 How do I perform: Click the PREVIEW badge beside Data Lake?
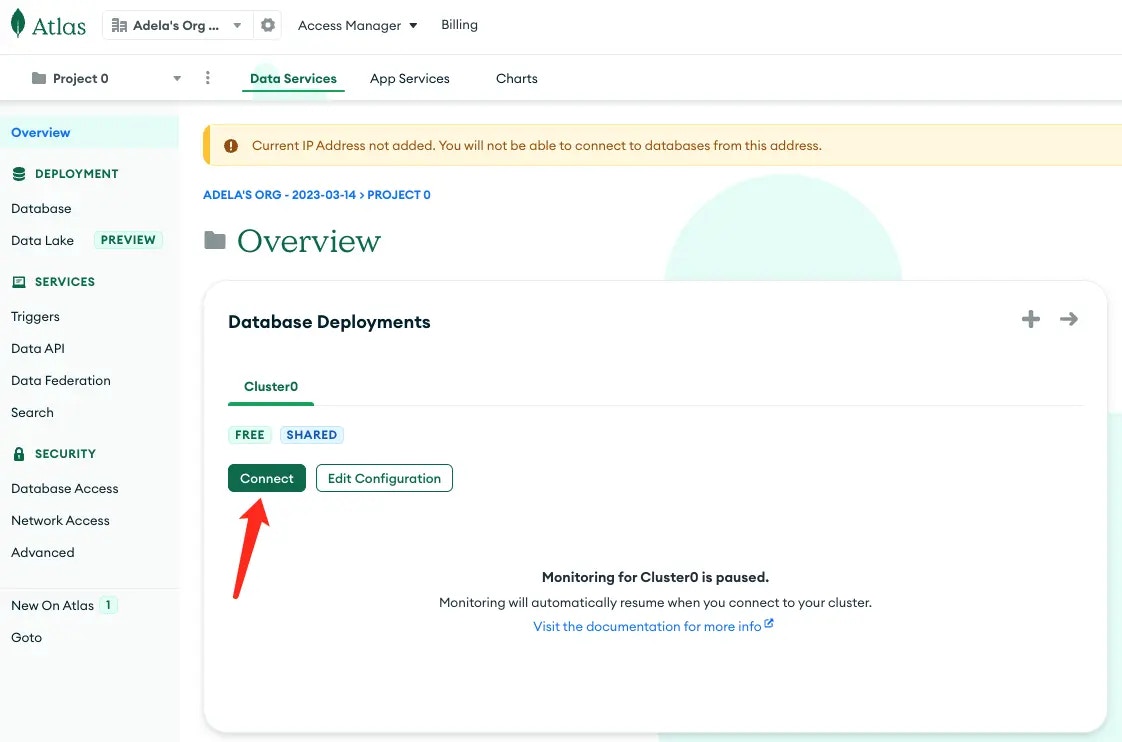tap(128, 240)
